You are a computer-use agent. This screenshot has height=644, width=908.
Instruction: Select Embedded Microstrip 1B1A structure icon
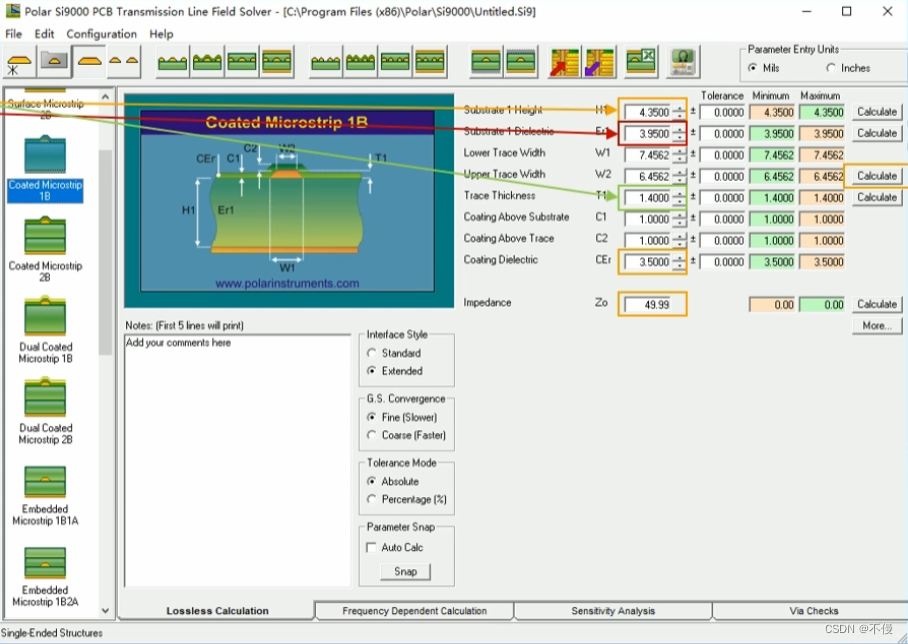(x=45, y=481)
